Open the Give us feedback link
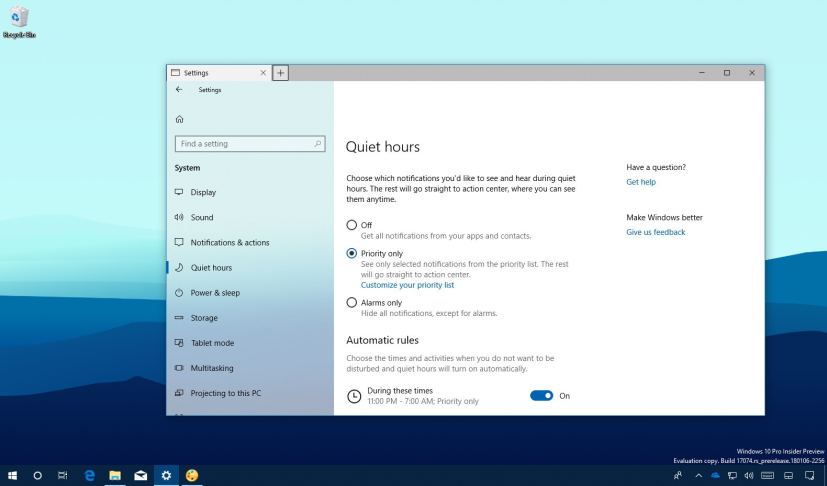Image resolution: width=827 pixels, height=486 pixels. pos(656,232)
